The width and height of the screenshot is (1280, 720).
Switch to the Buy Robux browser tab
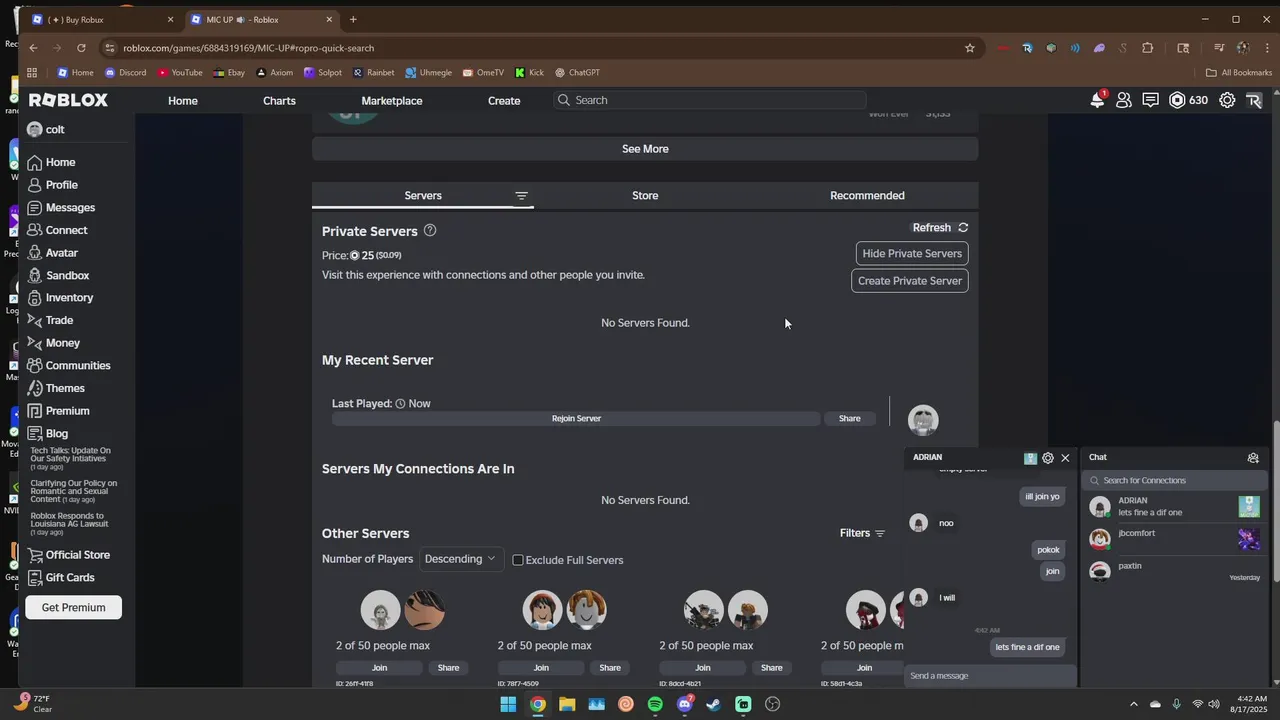(102, 19)
